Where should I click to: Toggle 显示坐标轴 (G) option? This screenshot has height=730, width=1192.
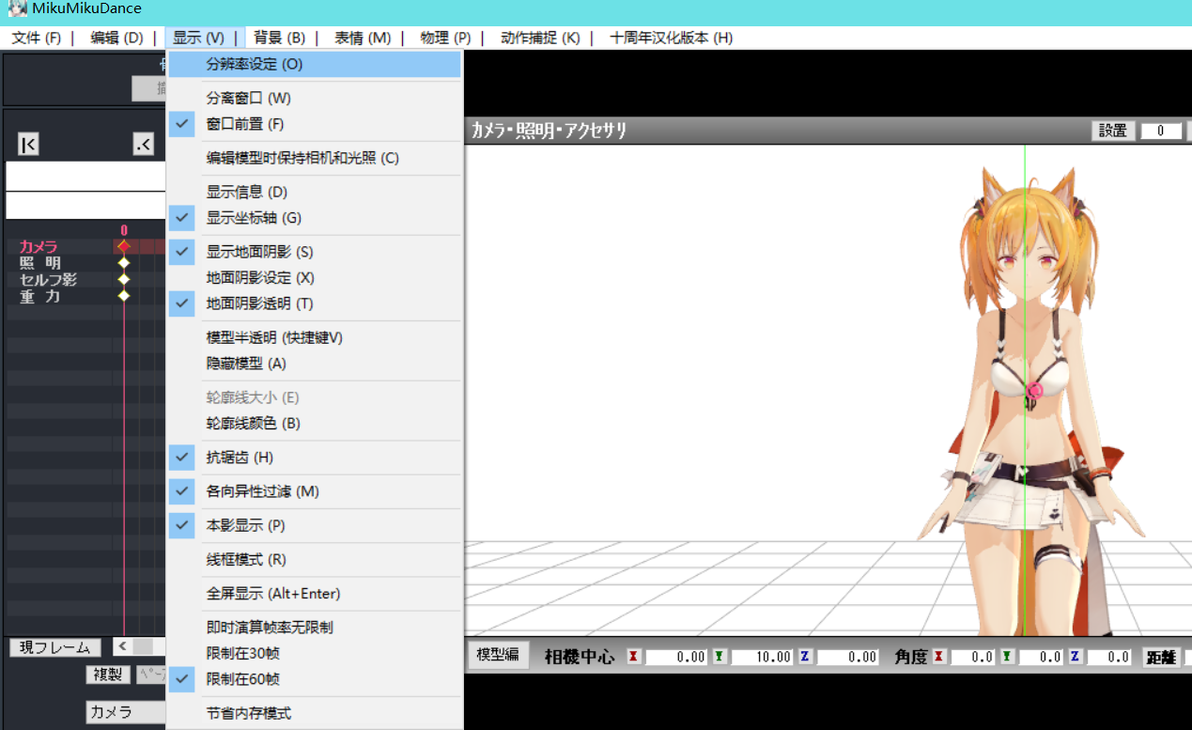point(315,218)
